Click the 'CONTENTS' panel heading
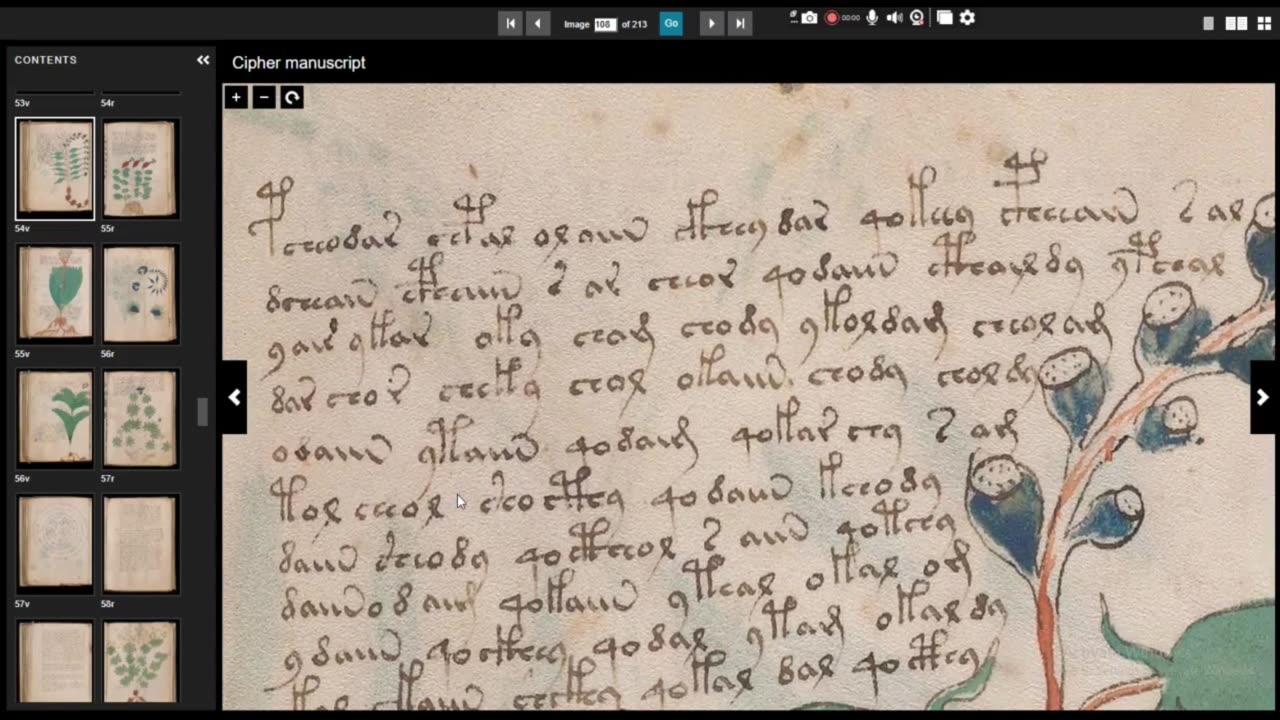Screen dimensions: 1280x720 (x=46, y=60)
